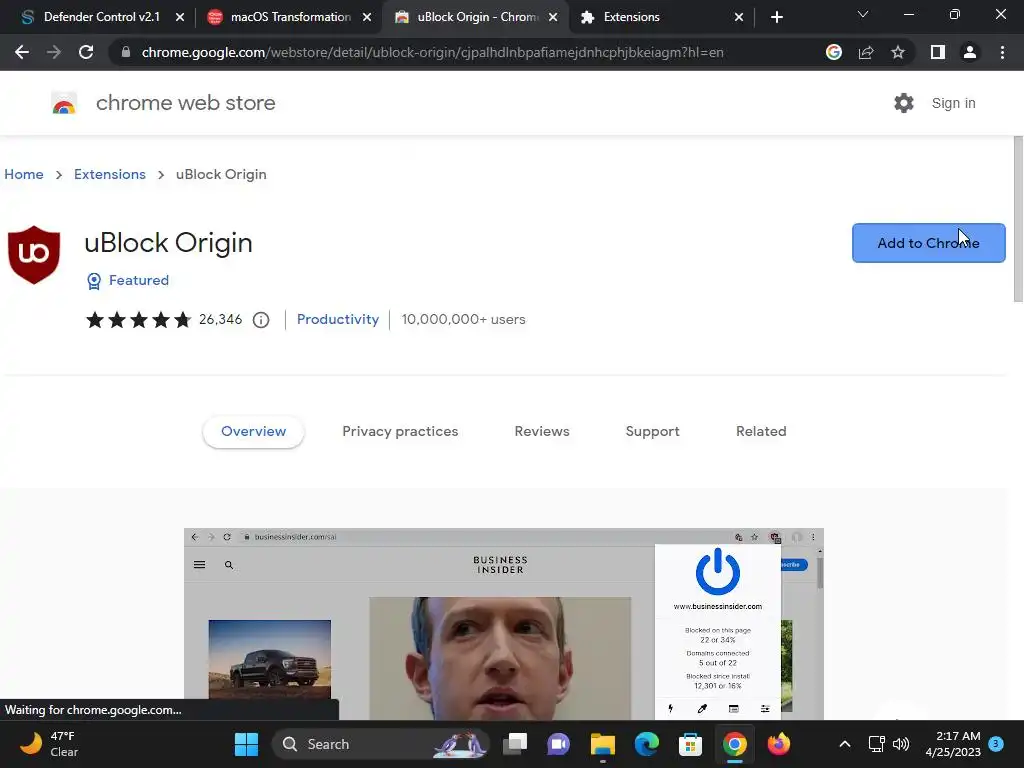Click the padlock site info icon

coord(126,52)
